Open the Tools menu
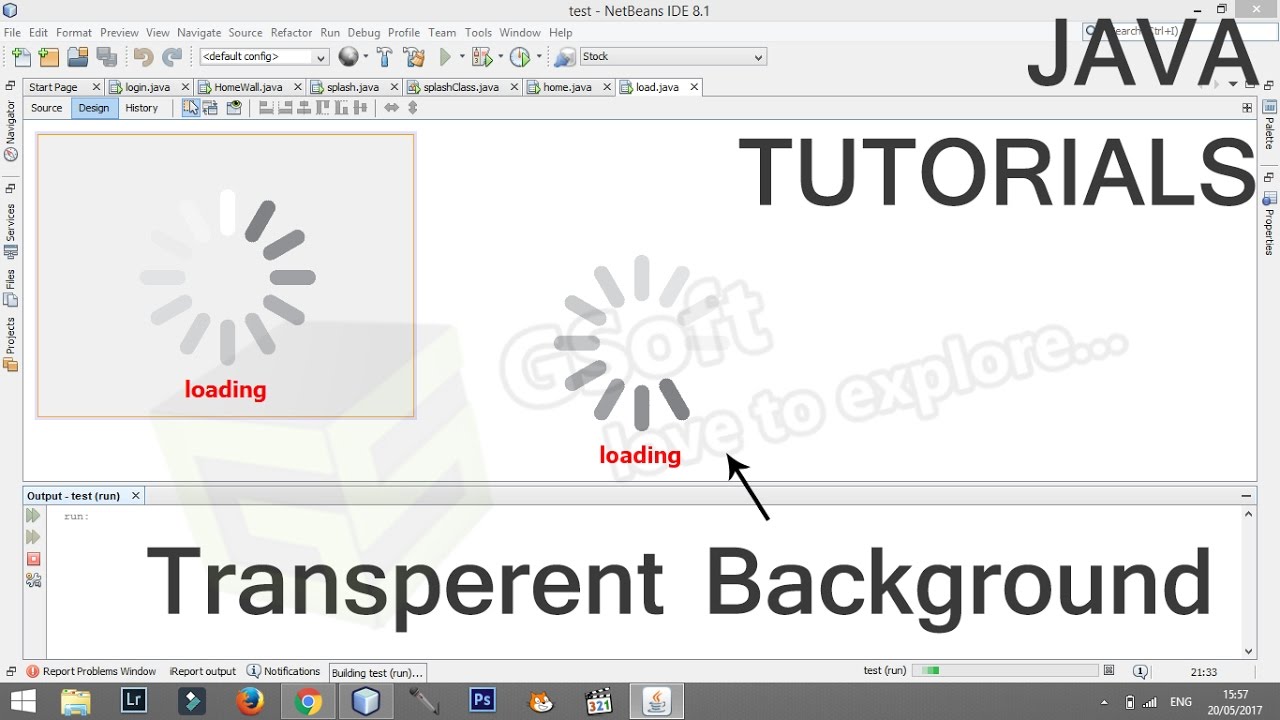Viewport: 1280px width, 720px height. 478,33
